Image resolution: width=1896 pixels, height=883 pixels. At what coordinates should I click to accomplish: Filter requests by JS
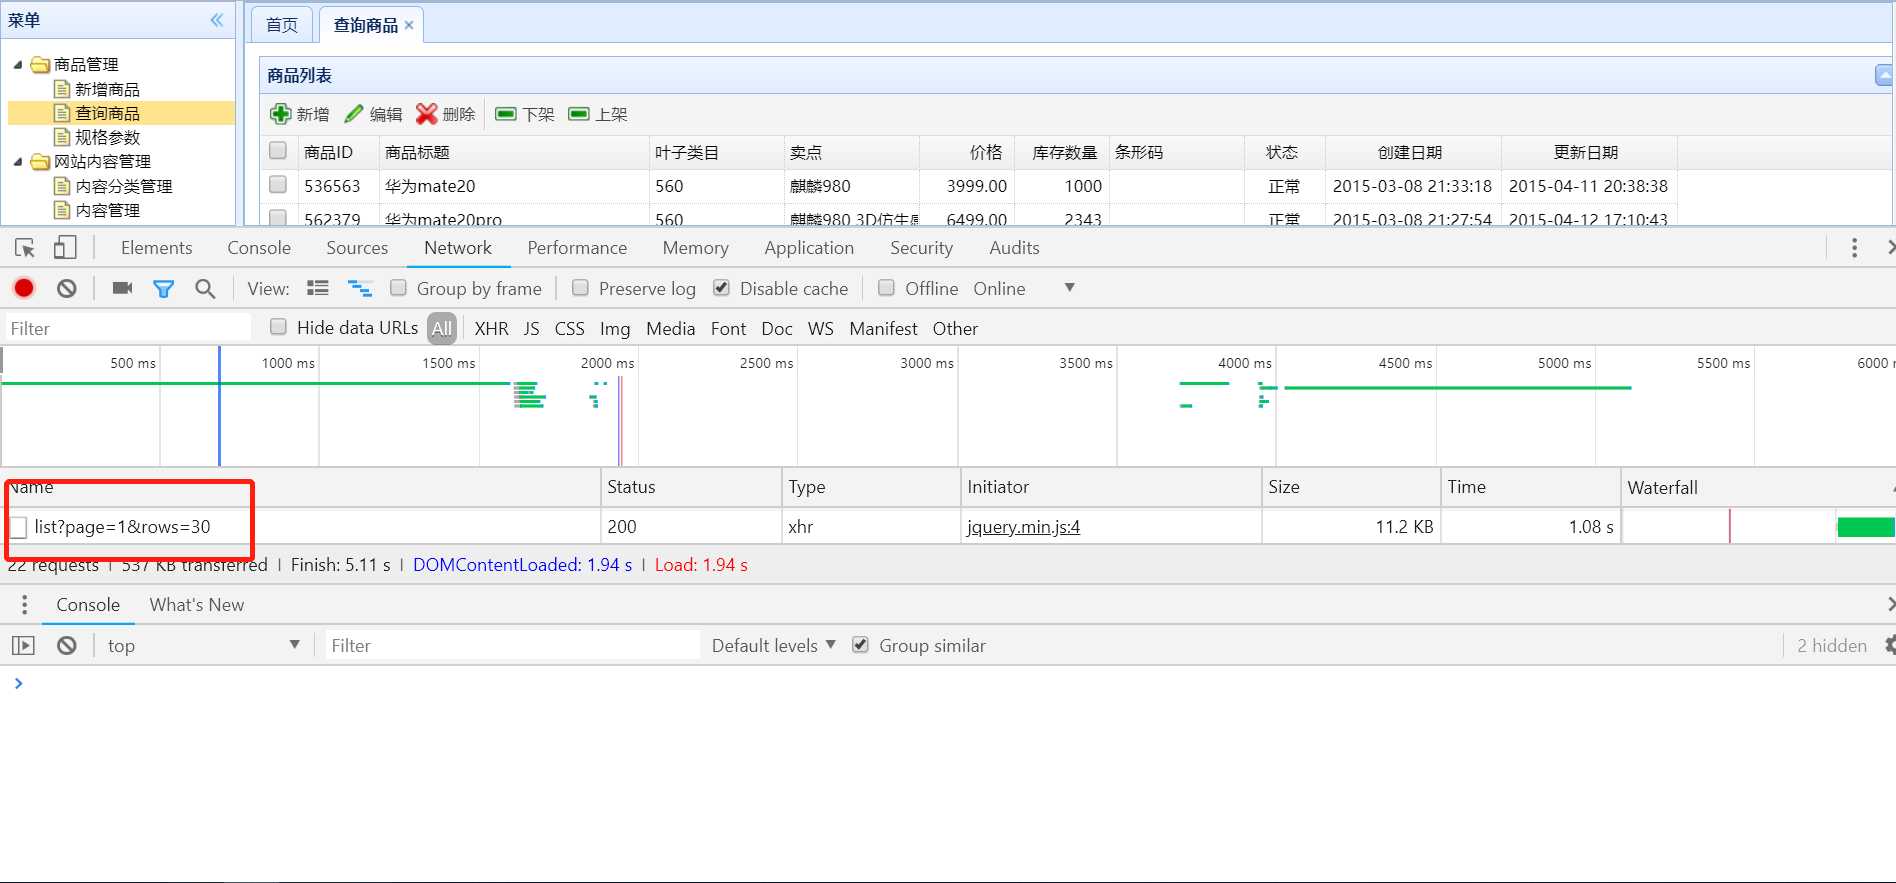531,329
